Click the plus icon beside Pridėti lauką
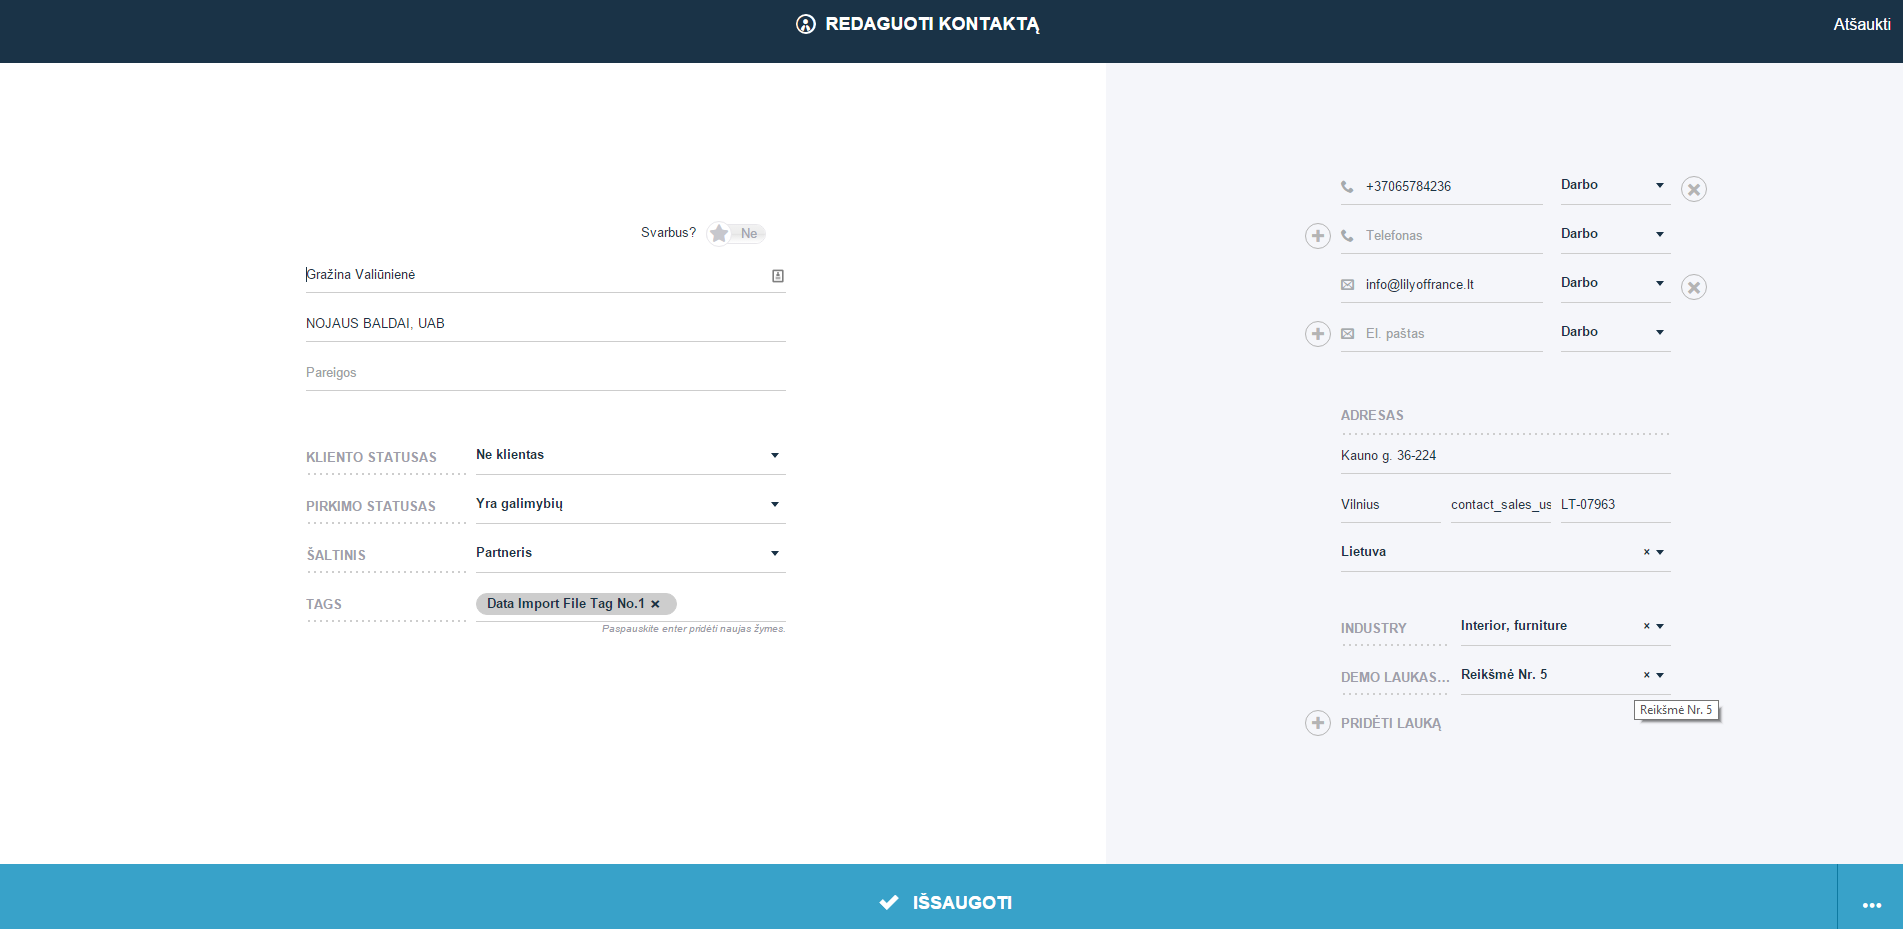Image resolution: width=1903 pixels, height=929 pixels. coord(1318,723)
